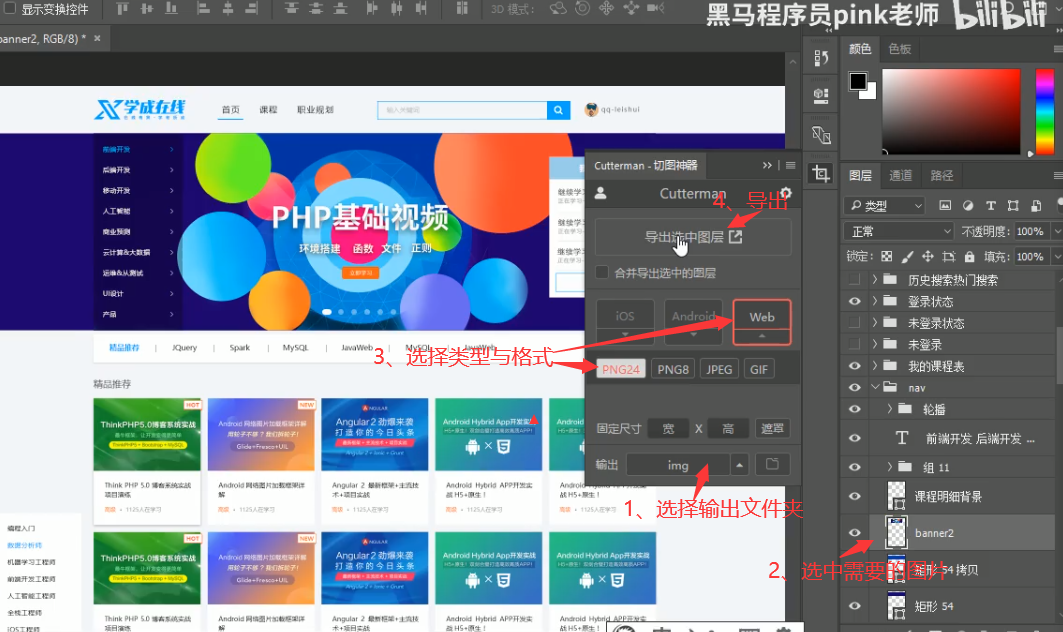
Task: Choose the JPEG format button
Action: 719,370
